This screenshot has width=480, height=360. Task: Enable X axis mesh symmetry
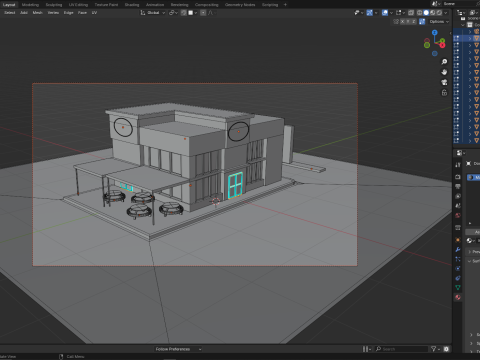coord(402,22)
